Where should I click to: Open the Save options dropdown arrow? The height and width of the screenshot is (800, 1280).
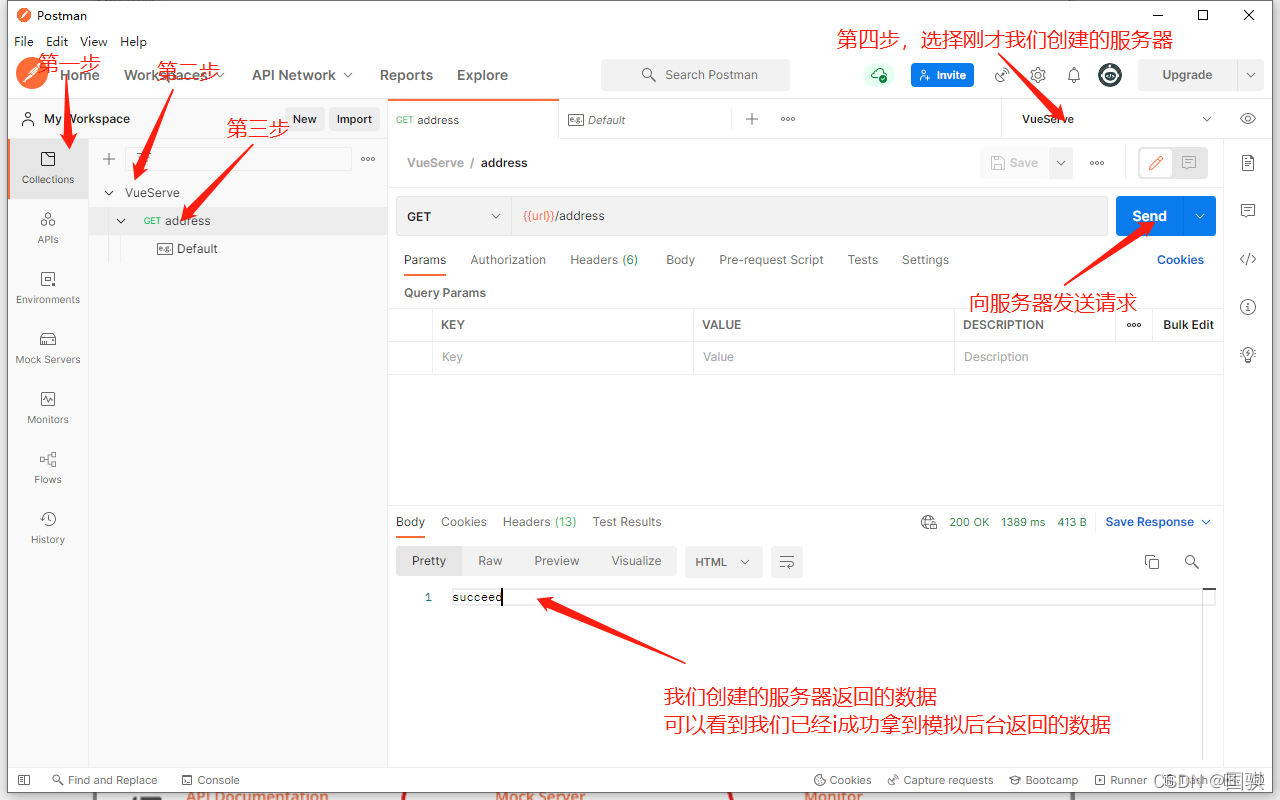(x=1061, y=163)
